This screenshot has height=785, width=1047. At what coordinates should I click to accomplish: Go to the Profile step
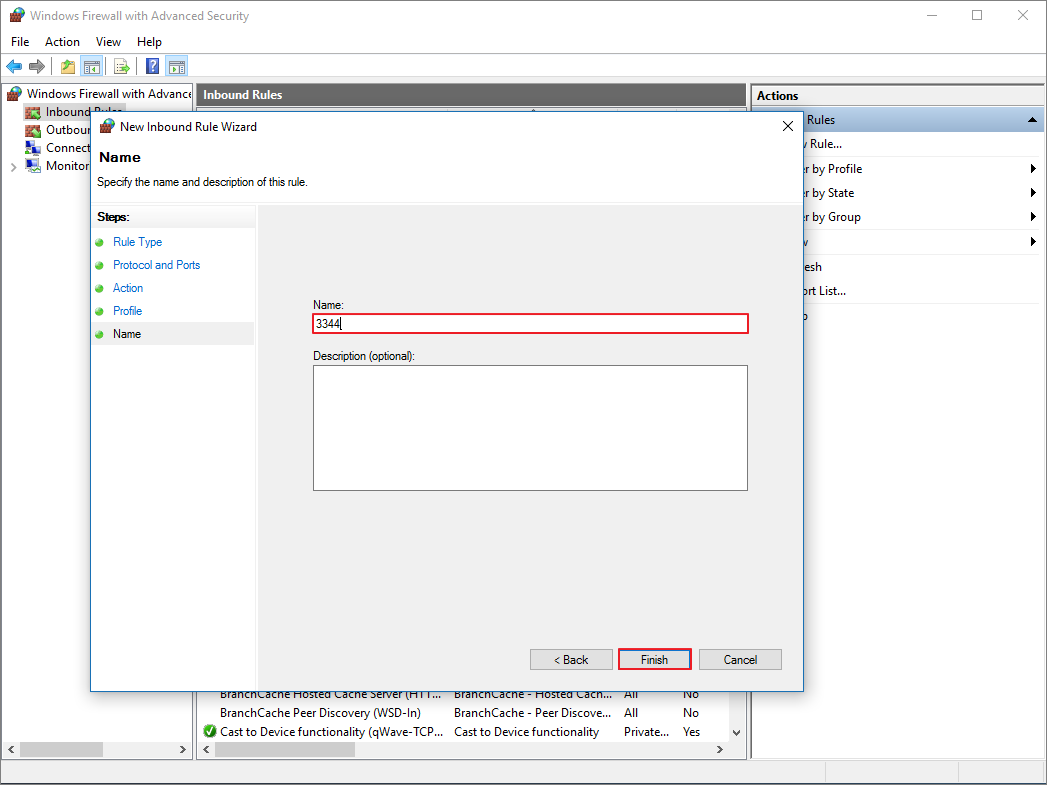128,310
